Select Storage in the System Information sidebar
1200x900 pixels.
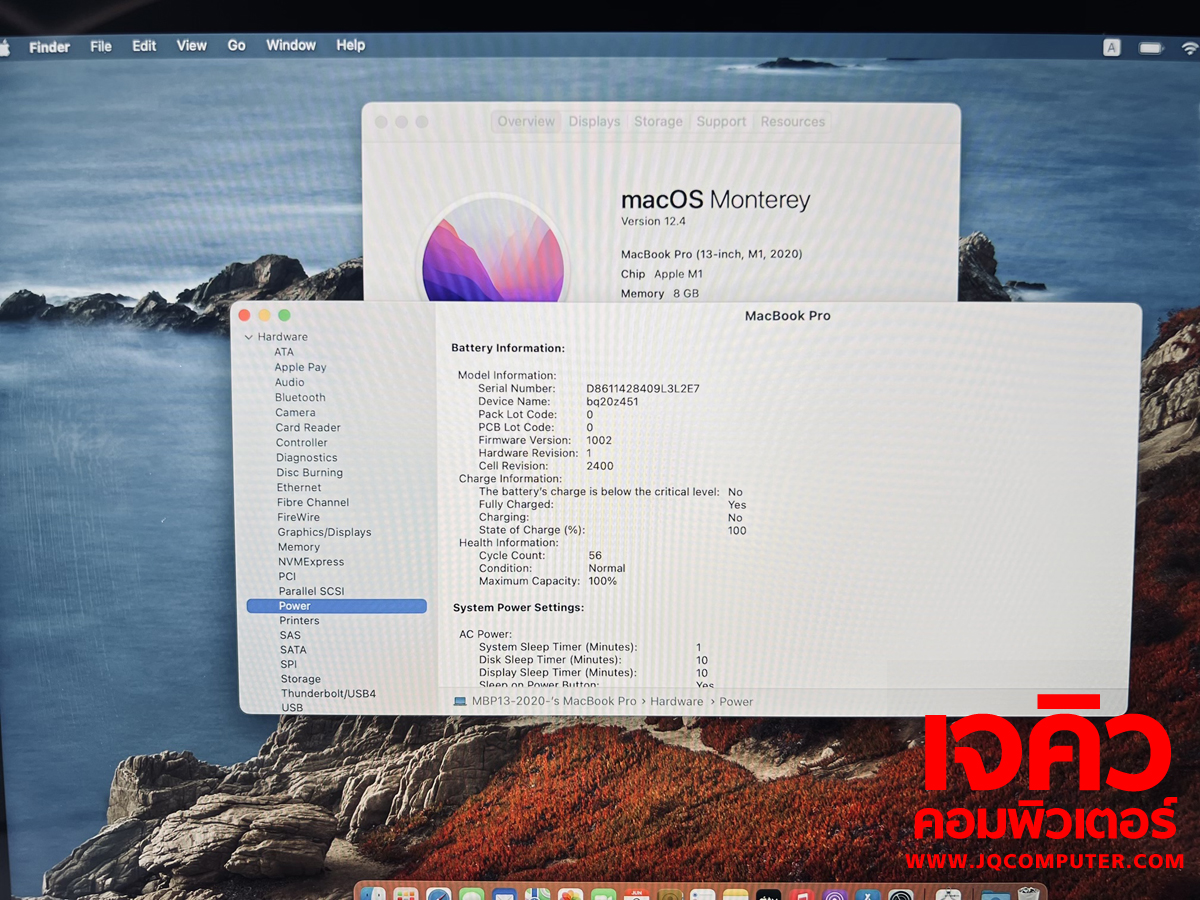click(x=301, y=679)
